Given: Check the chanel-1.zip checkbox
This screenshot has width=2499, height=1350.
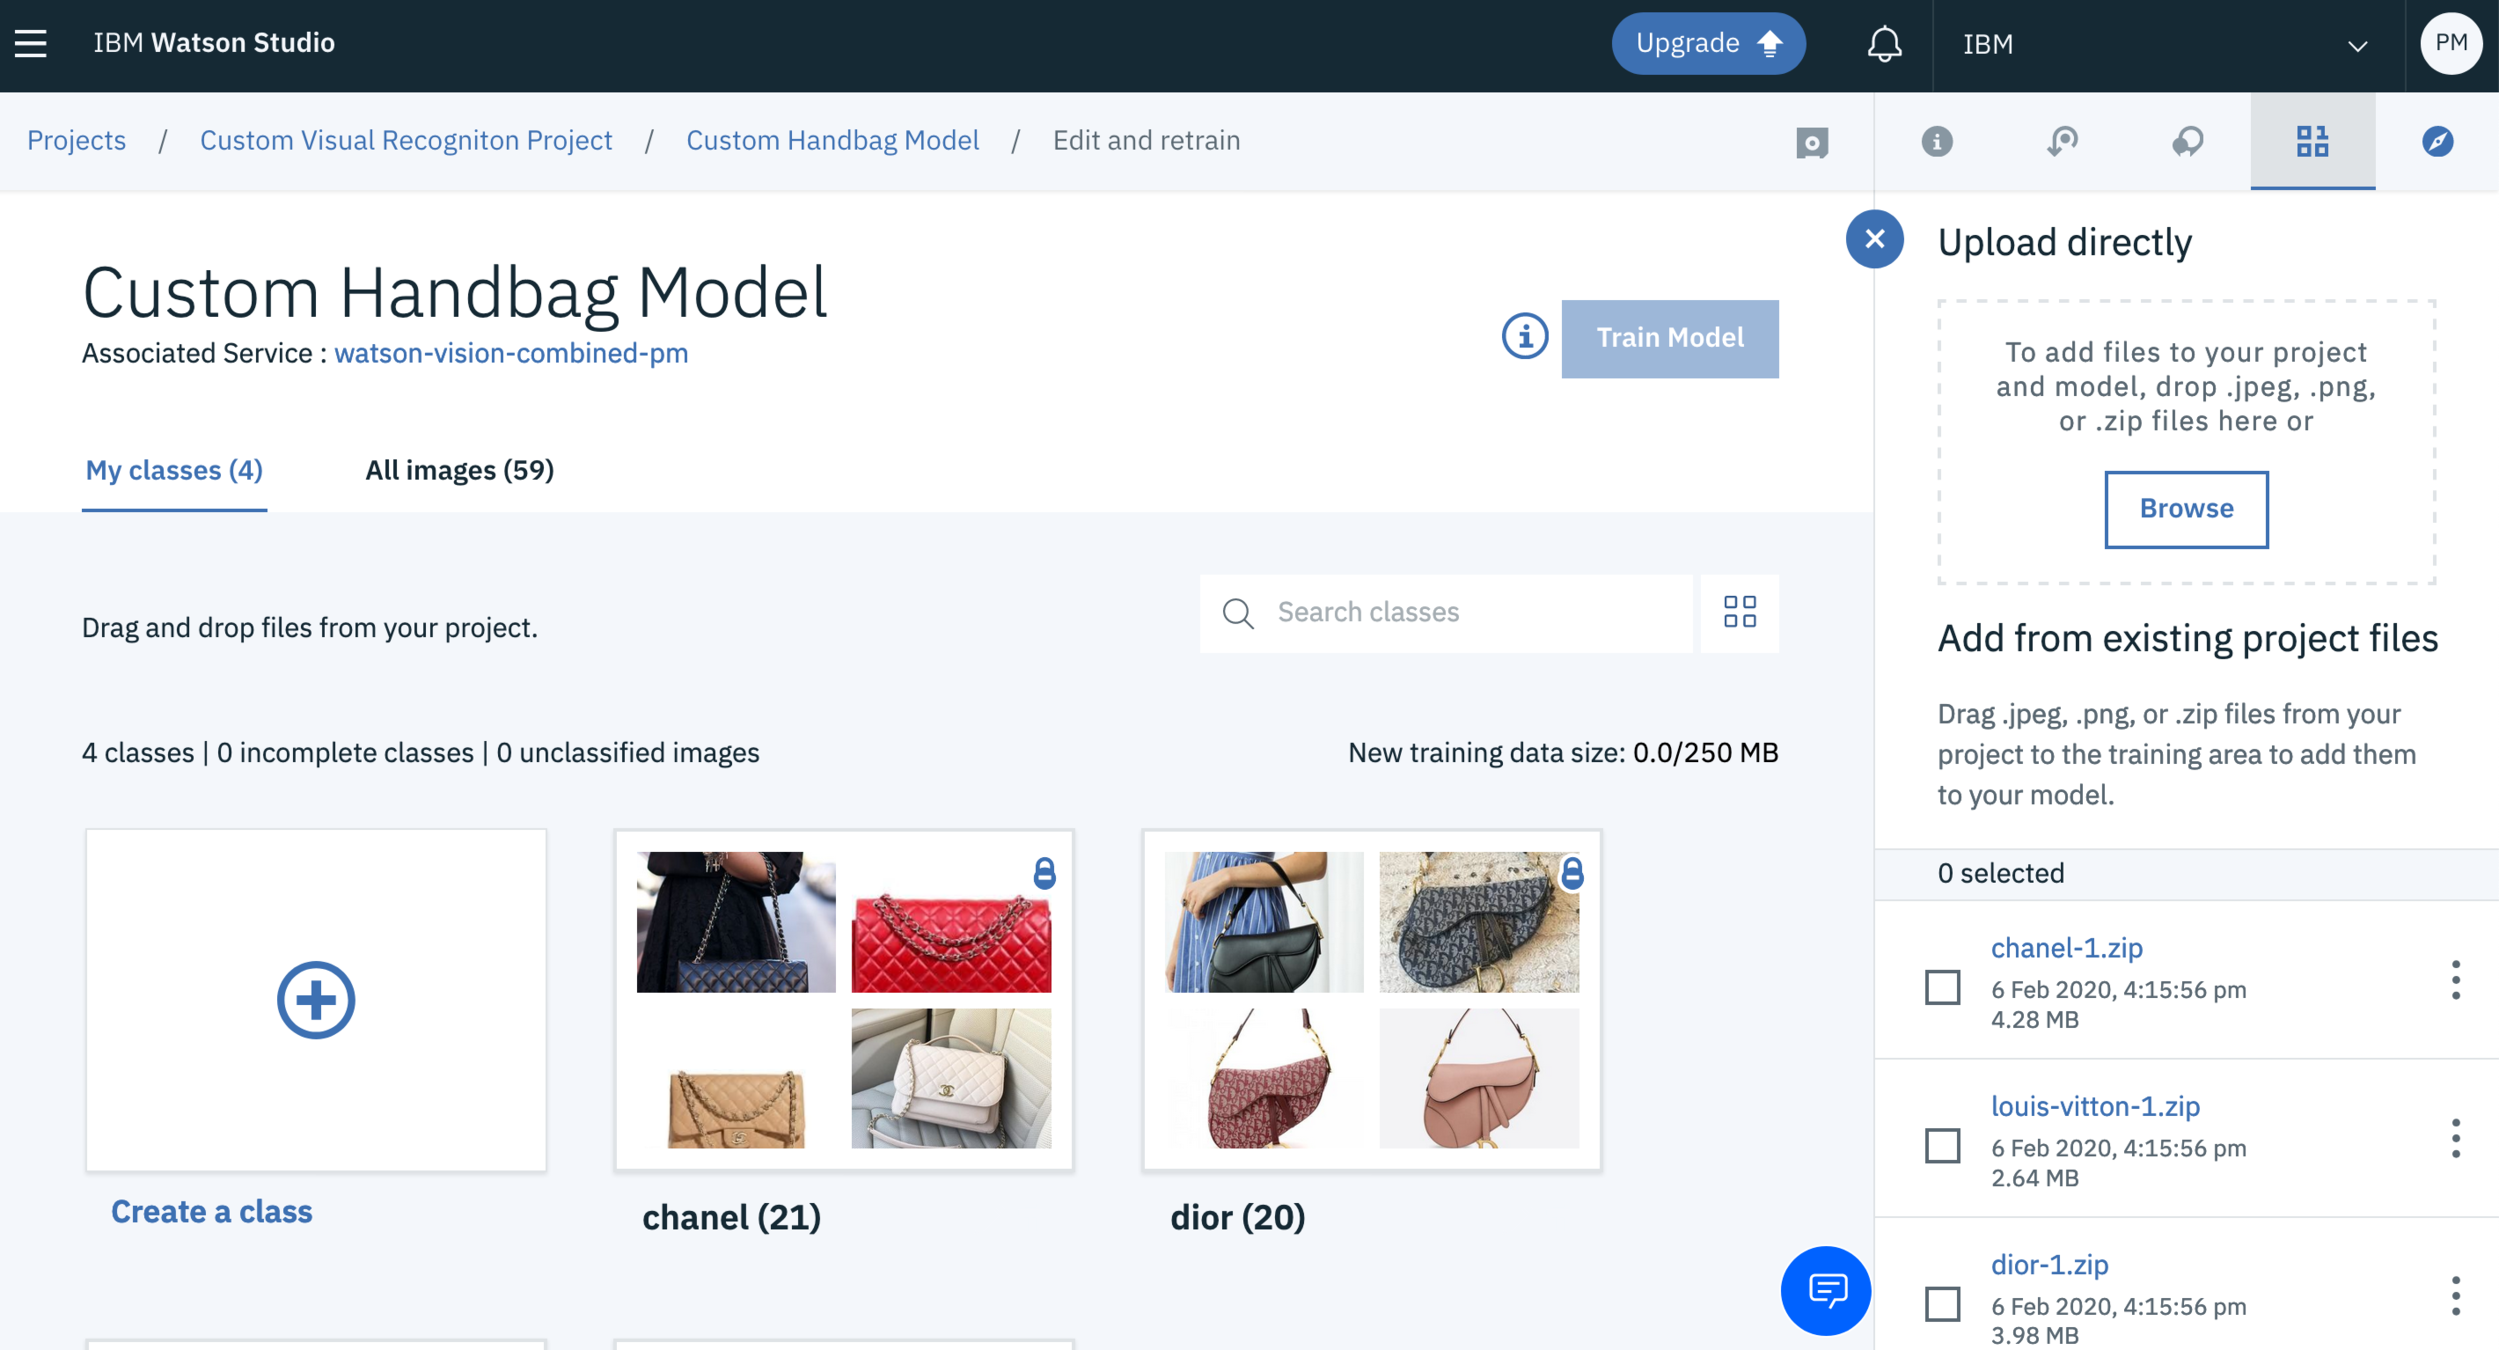Looking at the screenshot, I should 1942,987.
